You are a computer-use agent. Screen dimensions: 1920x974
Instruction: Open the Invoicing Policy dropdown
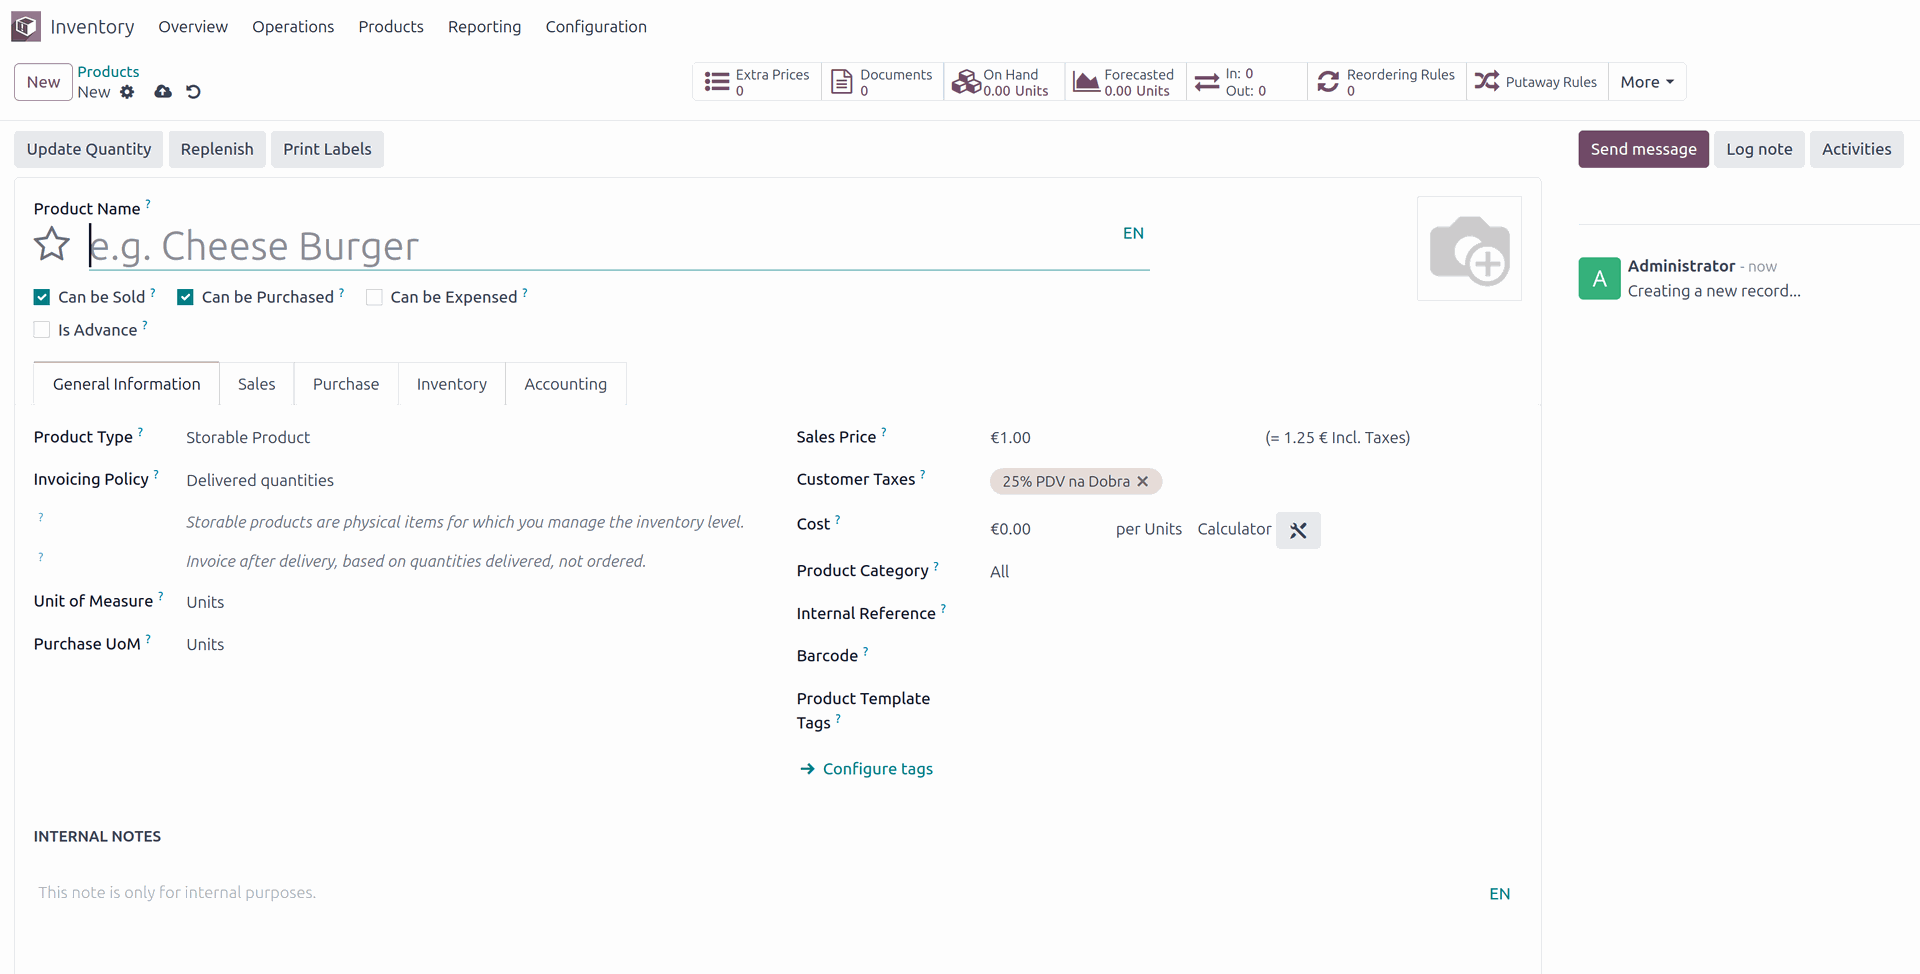[x=260, y=481]
